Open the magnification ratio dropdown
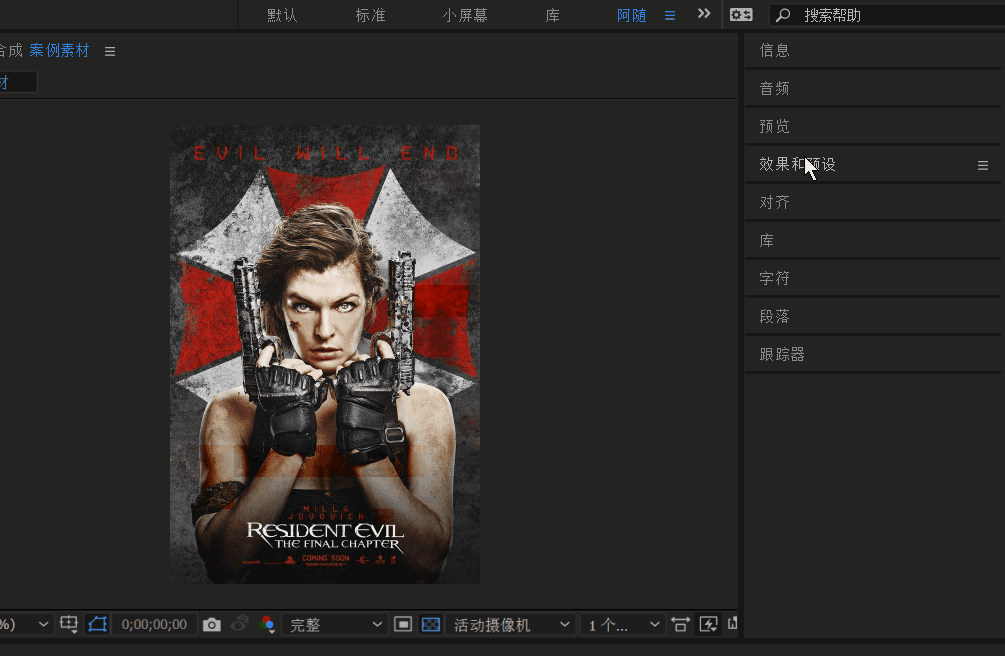 point(25,624)
